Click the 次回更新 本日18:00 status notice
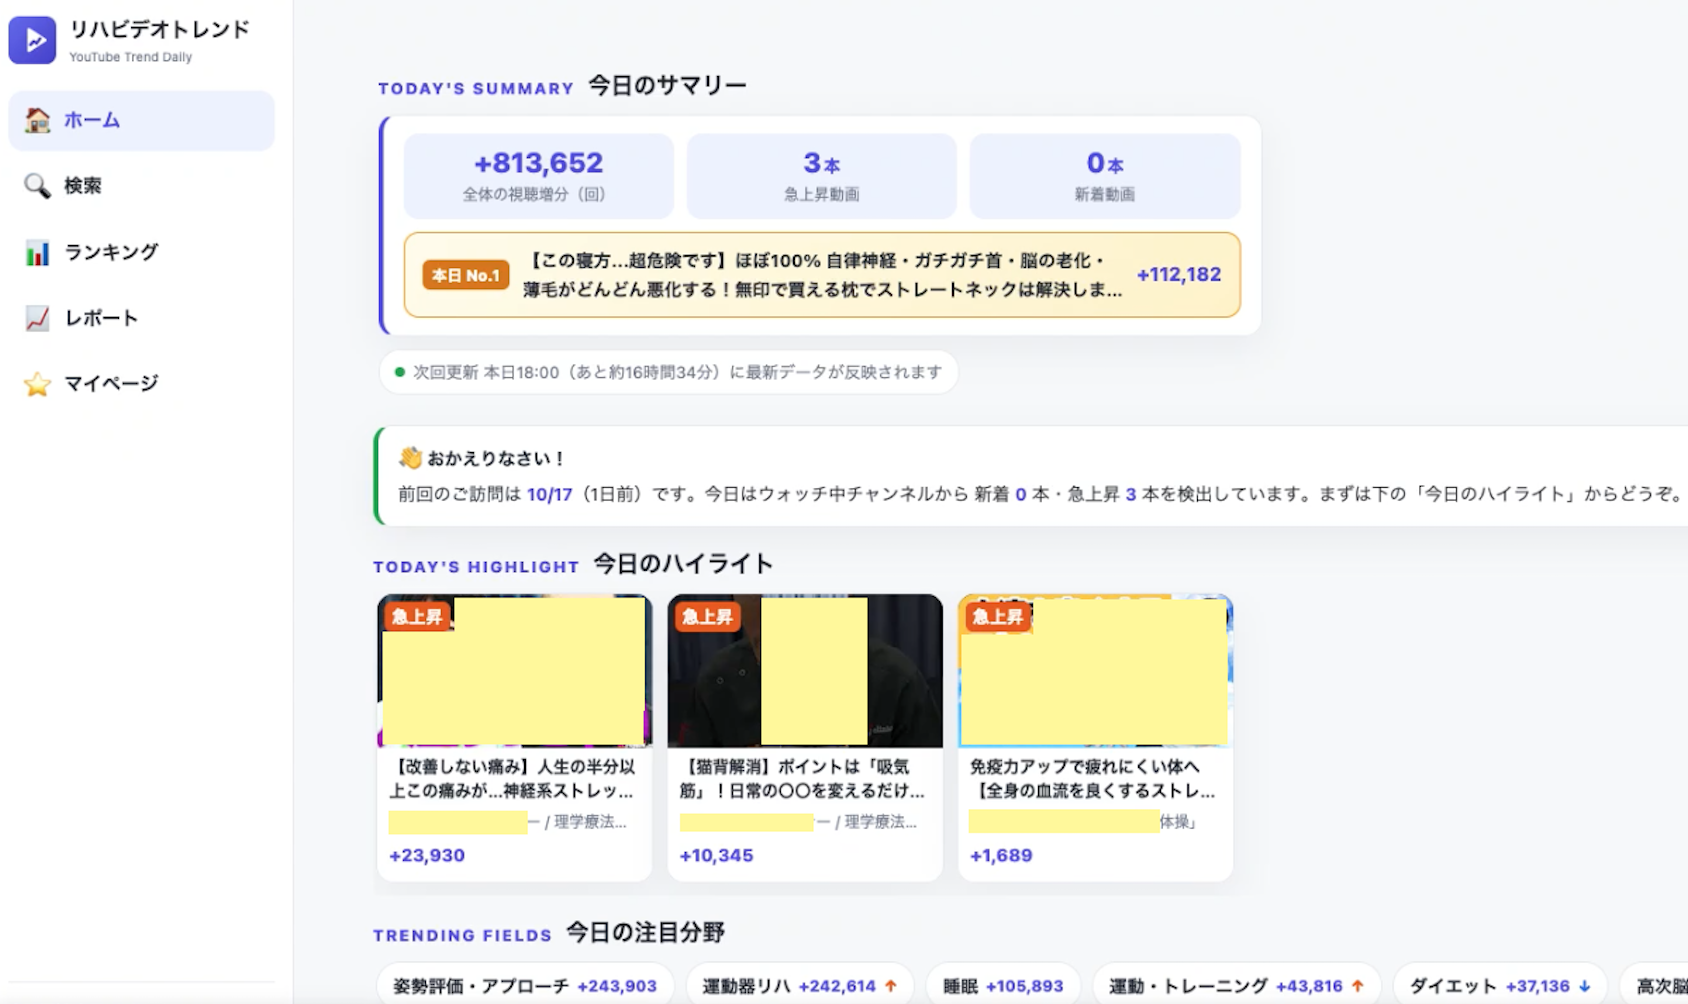The height and width of the screenshot is (1004, 1688). [x=668, y=372]
